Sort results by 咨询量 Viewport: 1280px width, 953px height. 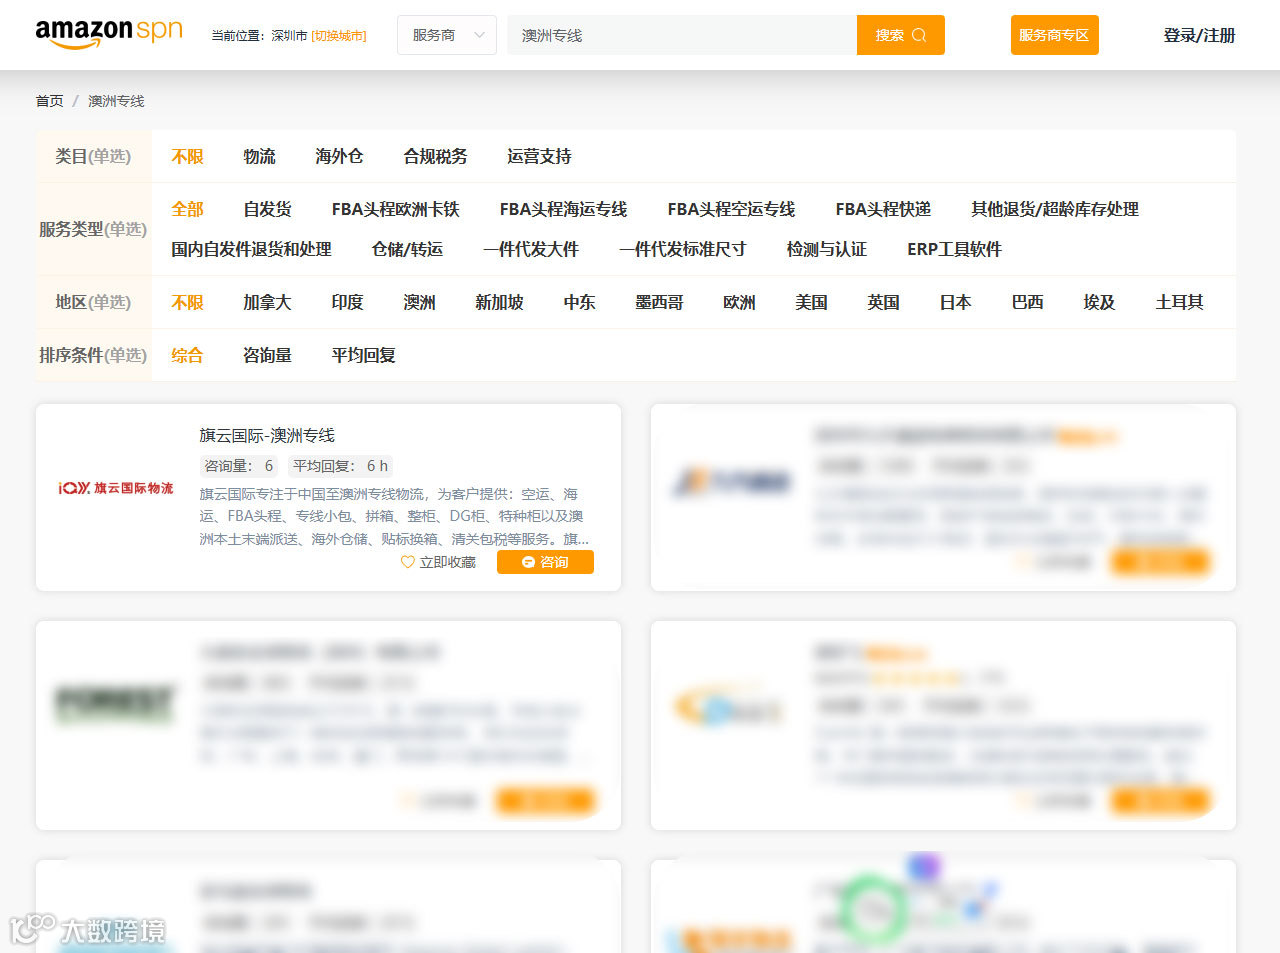[x=267, y=355]
